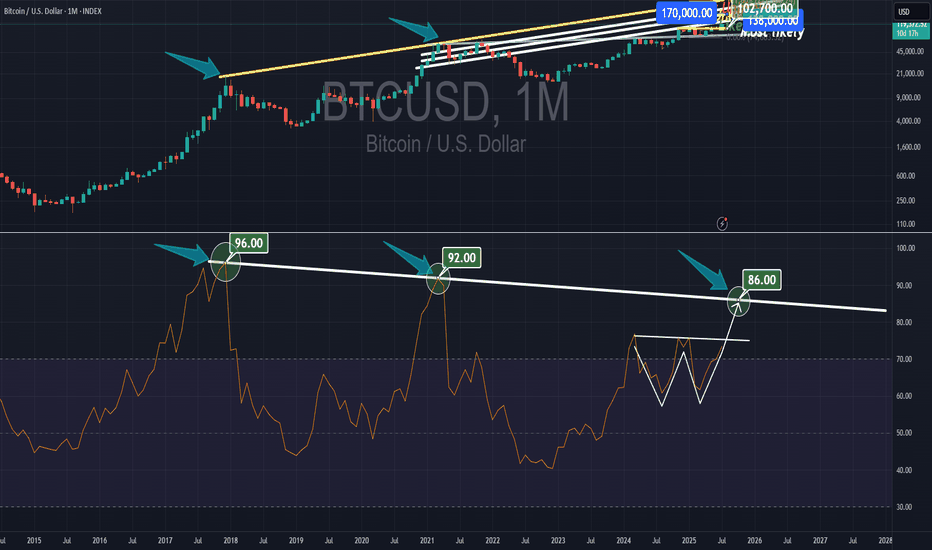The width and height of the screenshot is (932, 550).
Task: Click 100.00 on the RSI scale
Action: [x=906, y=249]
